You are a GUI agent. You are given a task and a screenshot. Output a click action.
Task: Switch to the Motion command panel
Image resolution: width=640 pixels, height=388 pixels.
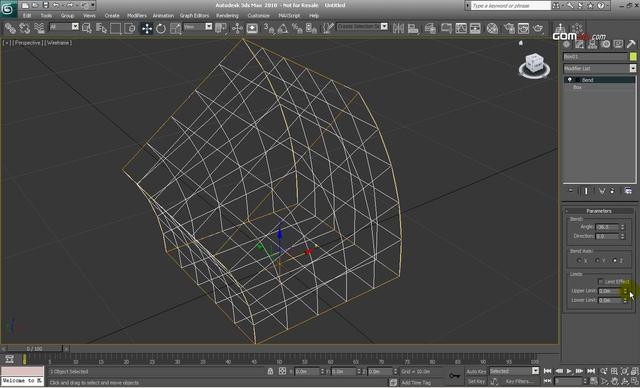(606, 44)
